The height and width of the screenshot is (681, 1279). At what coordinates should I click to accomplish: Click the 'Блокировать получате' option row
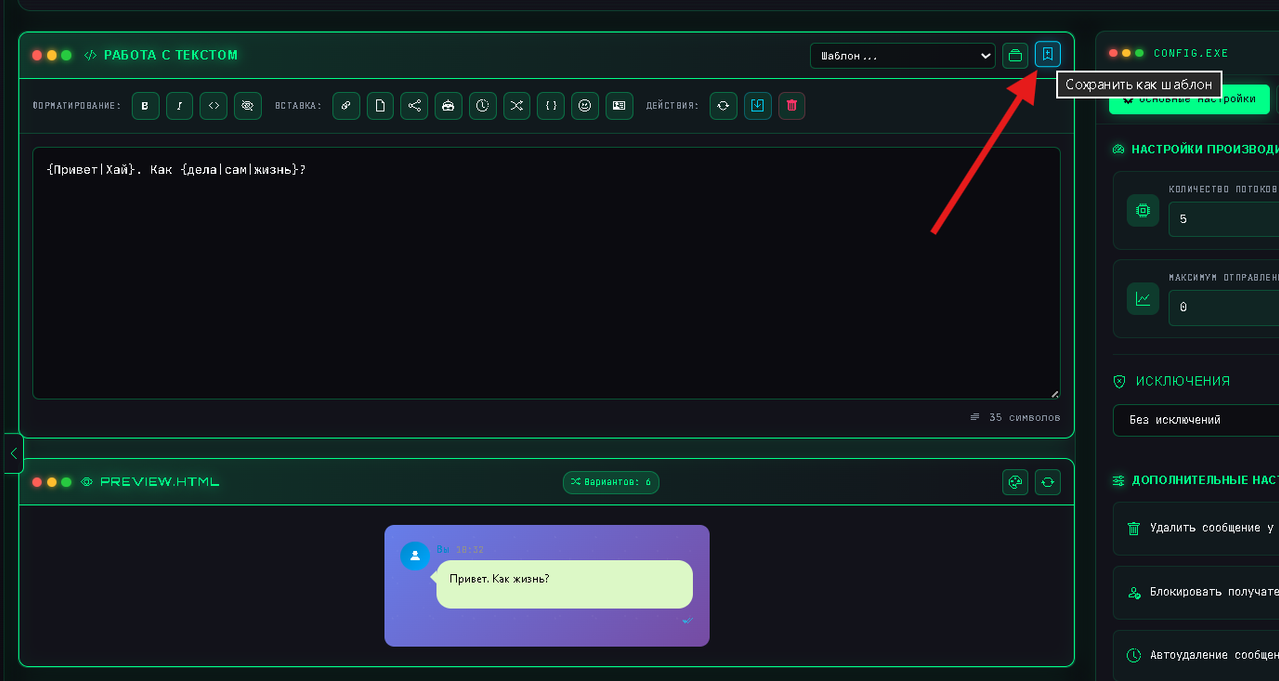[1196, 592]
